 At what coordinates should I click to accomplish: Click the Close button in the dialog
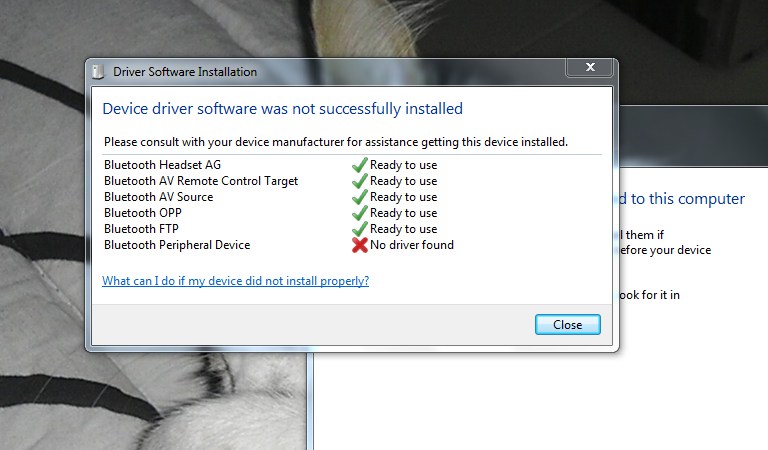568,325
